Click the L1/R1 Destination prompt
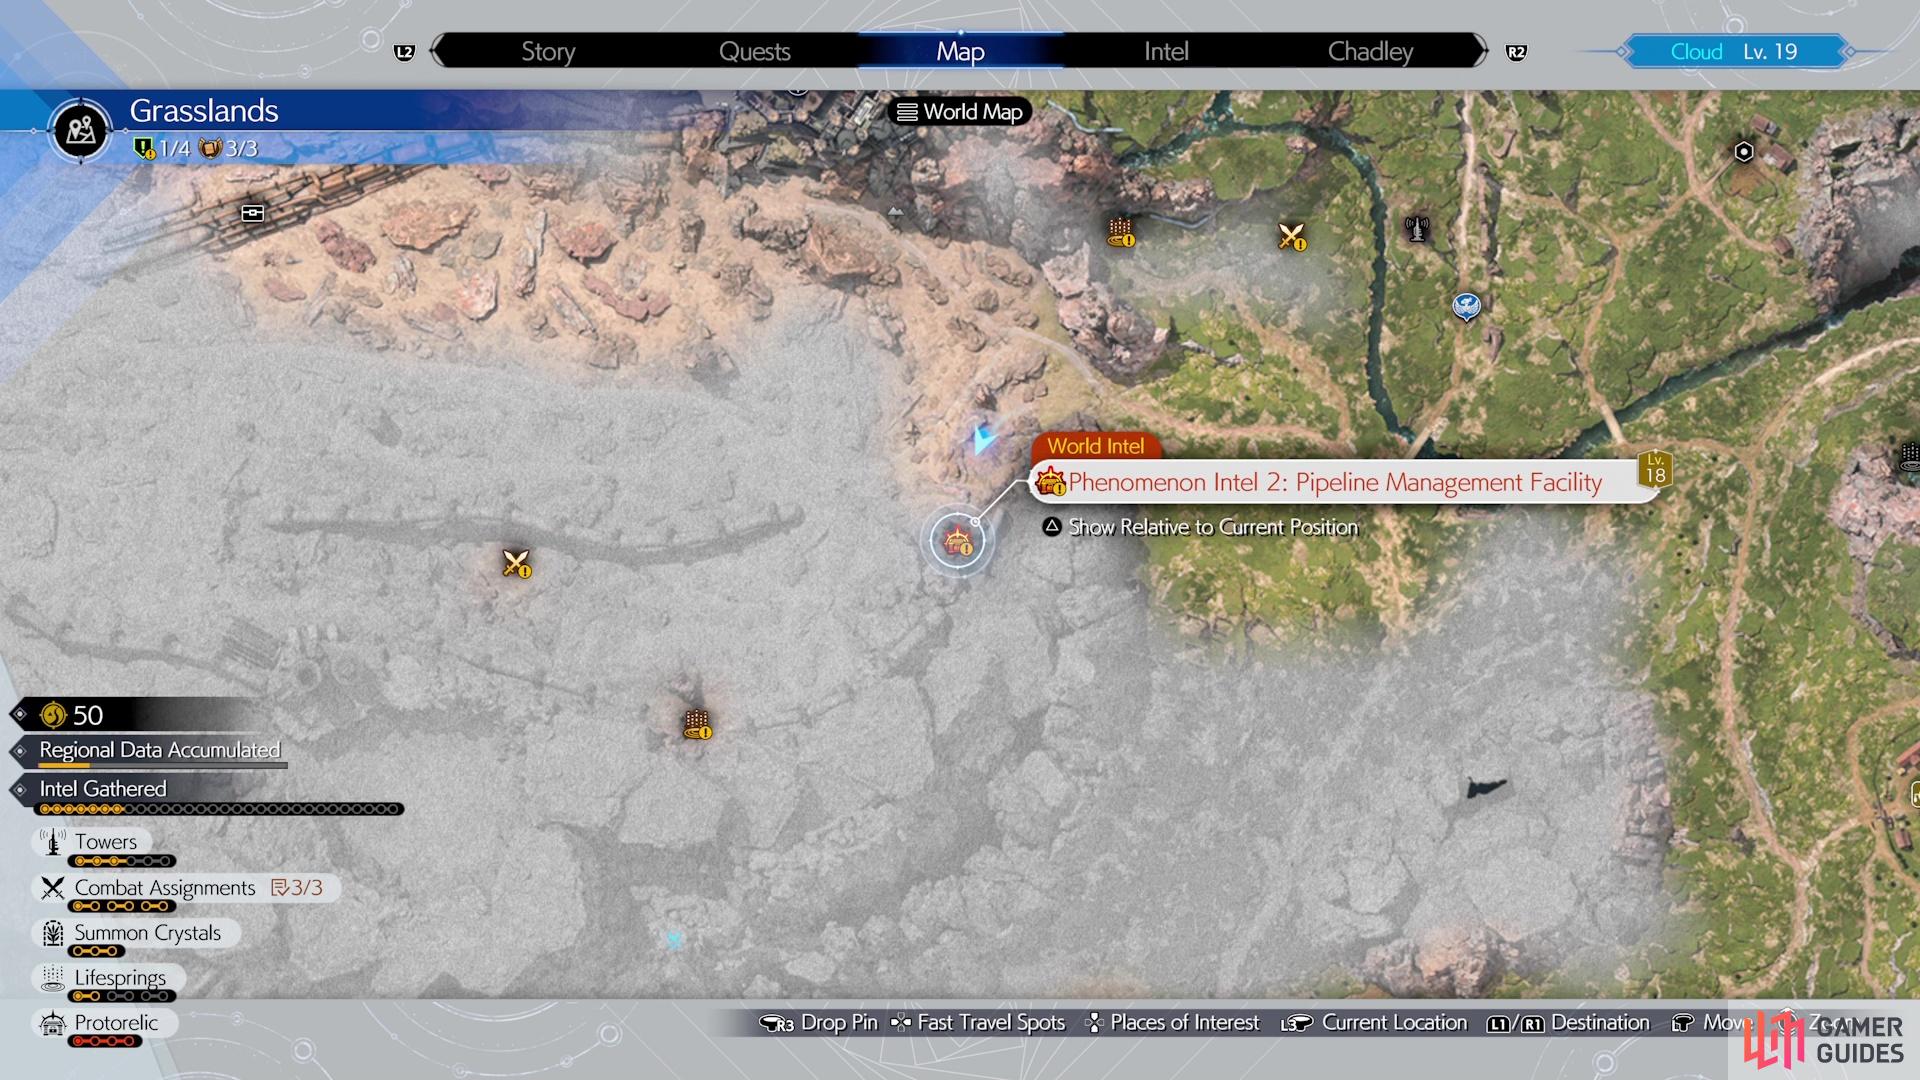The image size is (1920, 1080). point(1568,1022)
